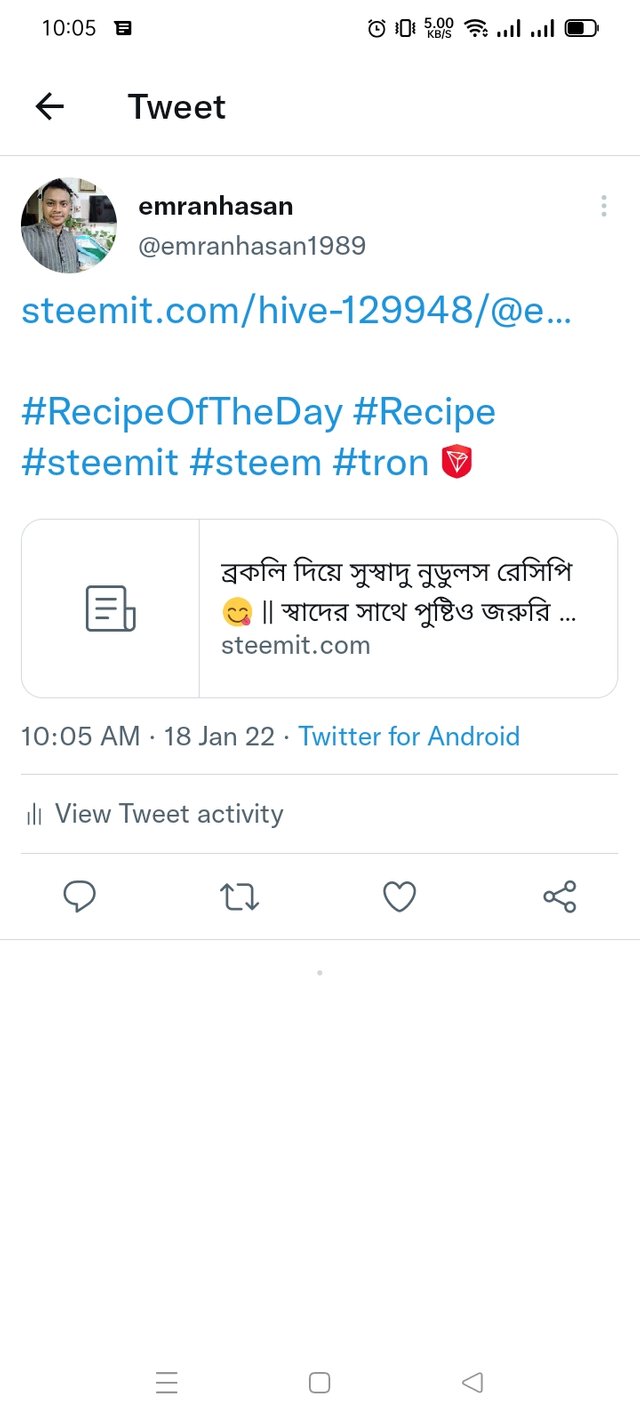Tap the #tron hashtag

(378, 461)
